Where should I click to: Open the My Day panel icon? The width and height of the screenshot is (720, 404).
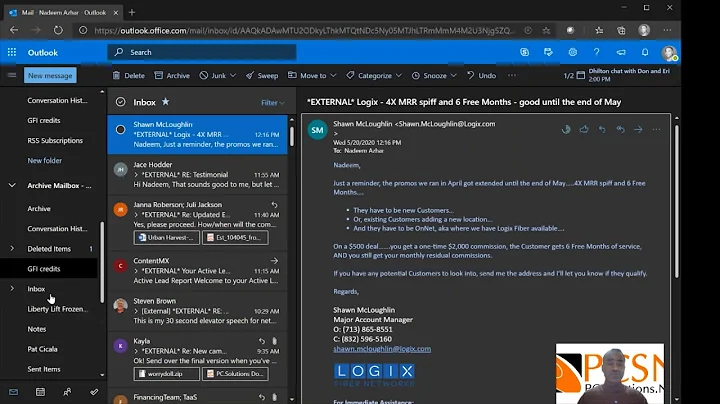[548, 52]
